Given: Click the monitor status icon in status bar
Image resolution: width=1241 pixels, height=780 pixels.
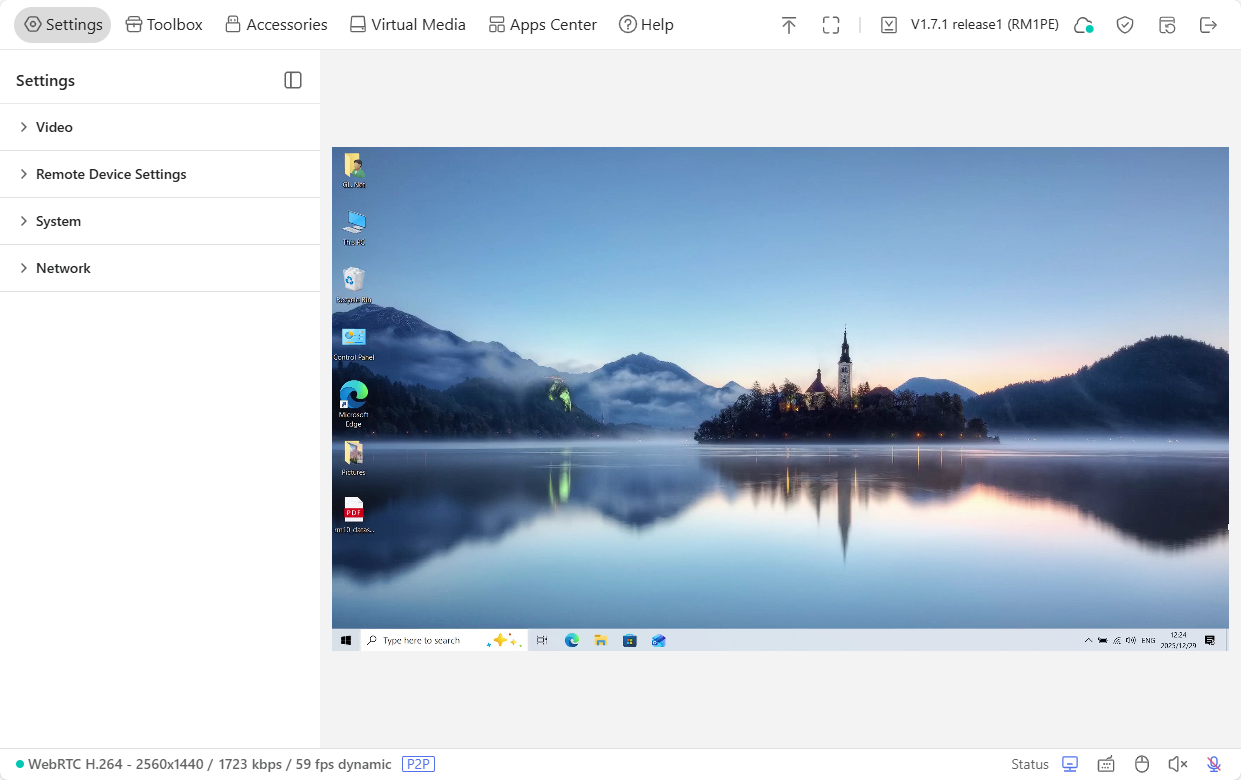Looking at the screenshot, I should click(x=1070, y=764).
